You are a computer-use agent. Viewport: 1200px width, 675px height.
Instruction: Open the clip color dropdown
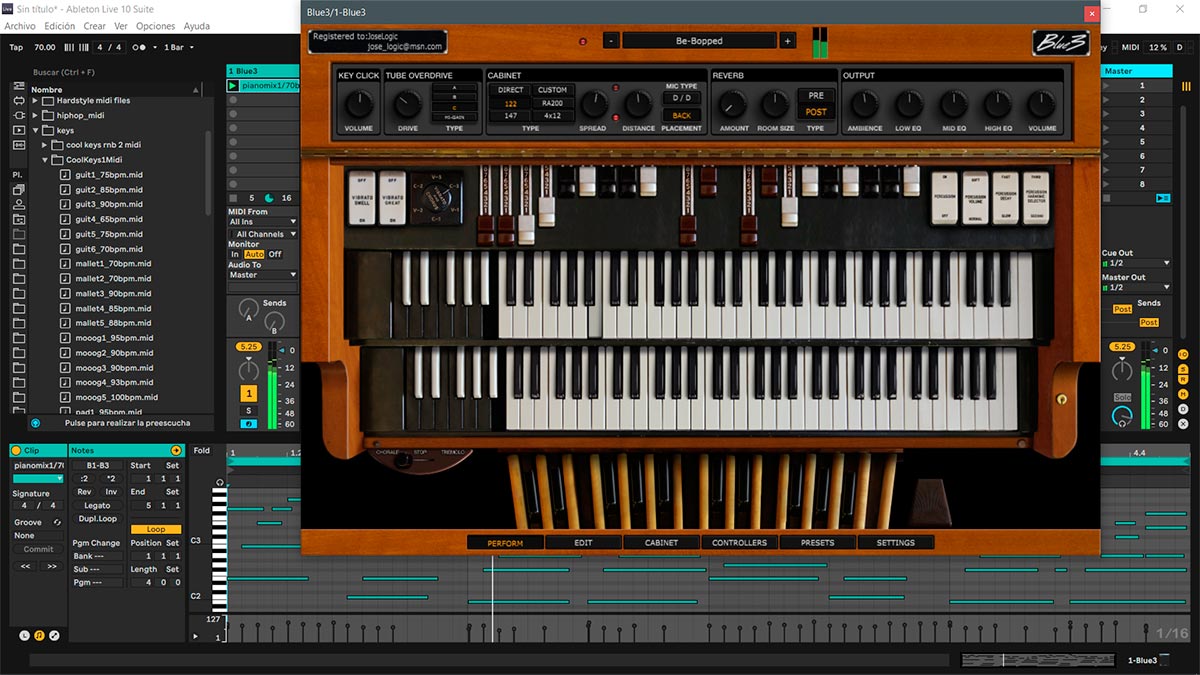click(x=38, y=479)
